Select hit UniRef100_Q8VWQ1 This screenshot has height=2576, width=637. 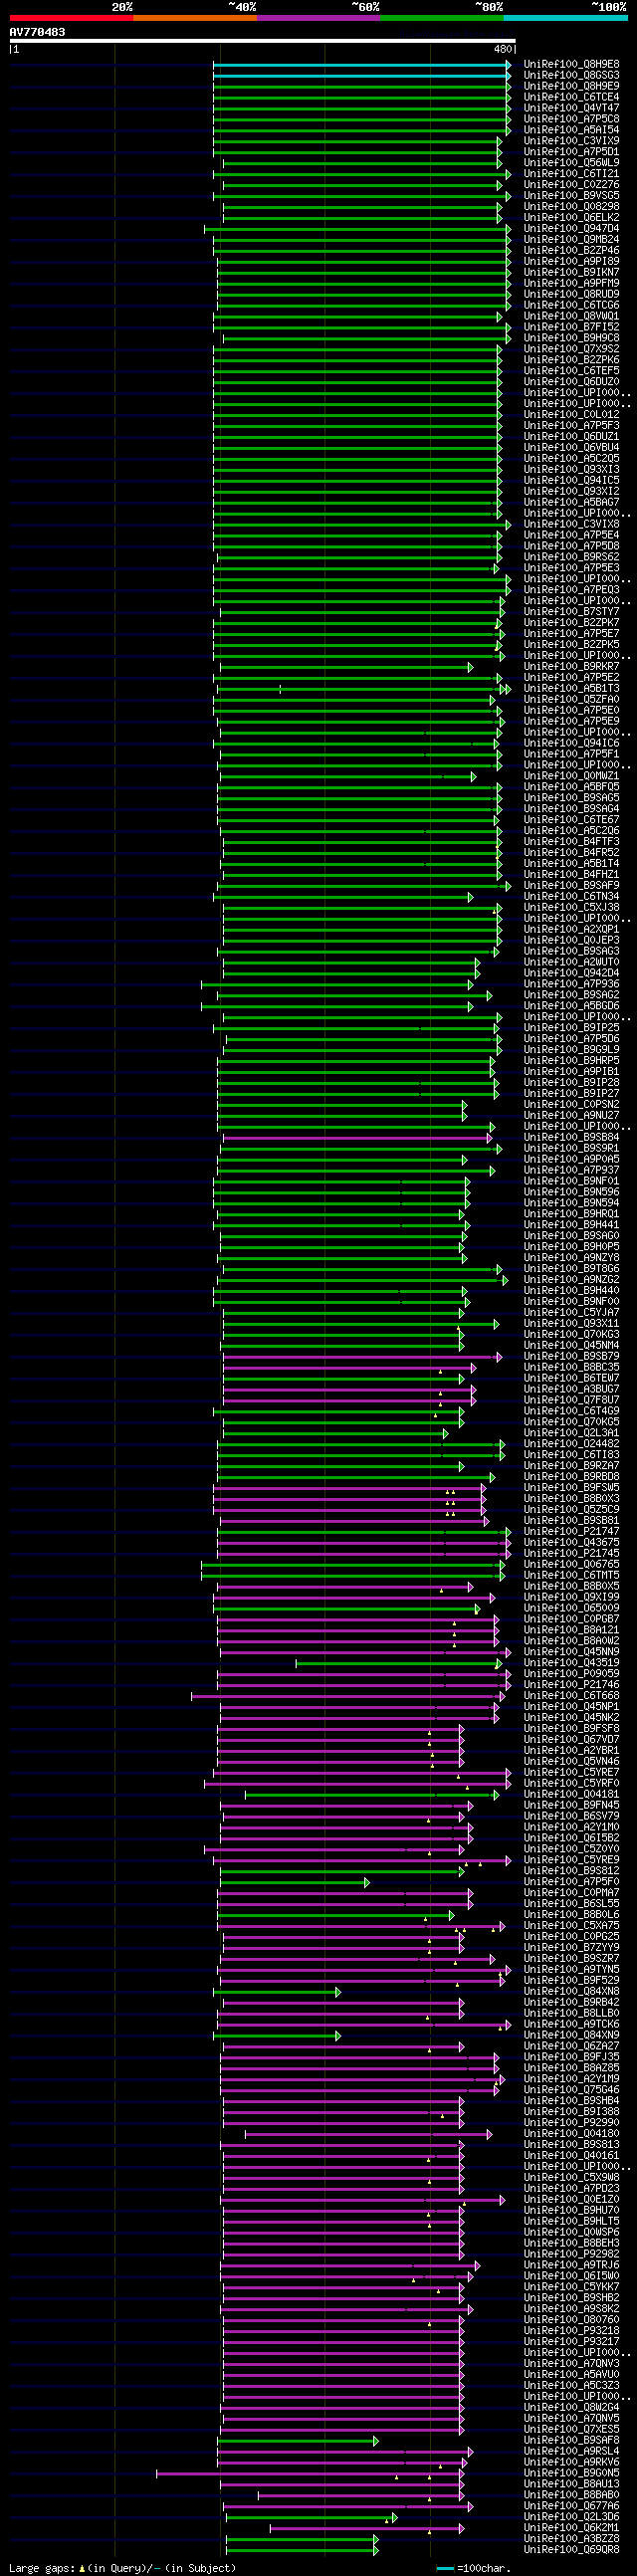(x=571, y=317)
